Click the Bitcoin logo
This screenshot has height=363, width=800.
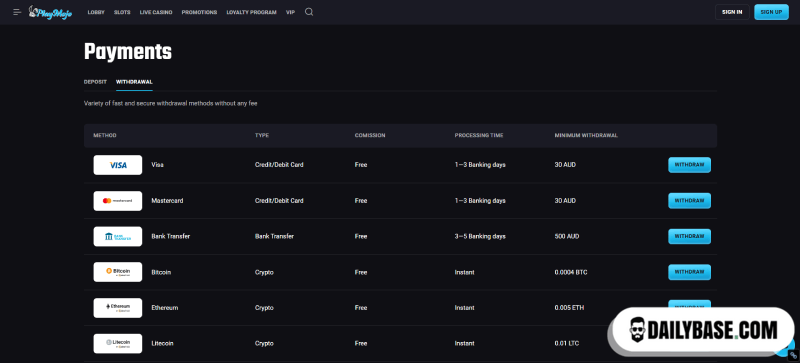click(x=118, y=272)
